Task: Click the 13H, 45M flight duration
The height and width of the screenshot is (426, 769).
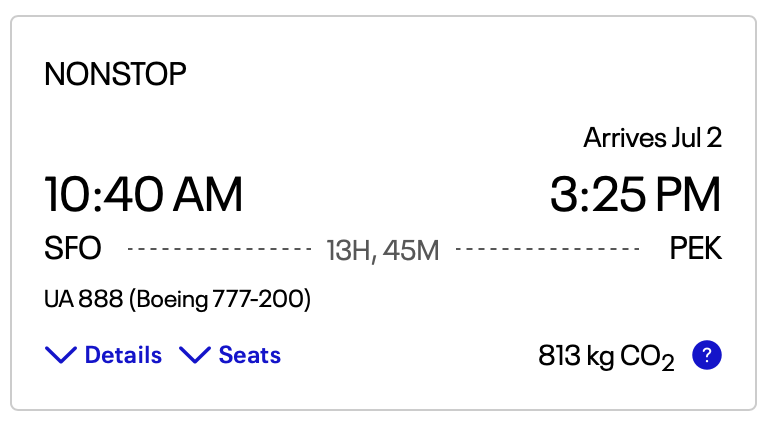Action: (383, 251)
